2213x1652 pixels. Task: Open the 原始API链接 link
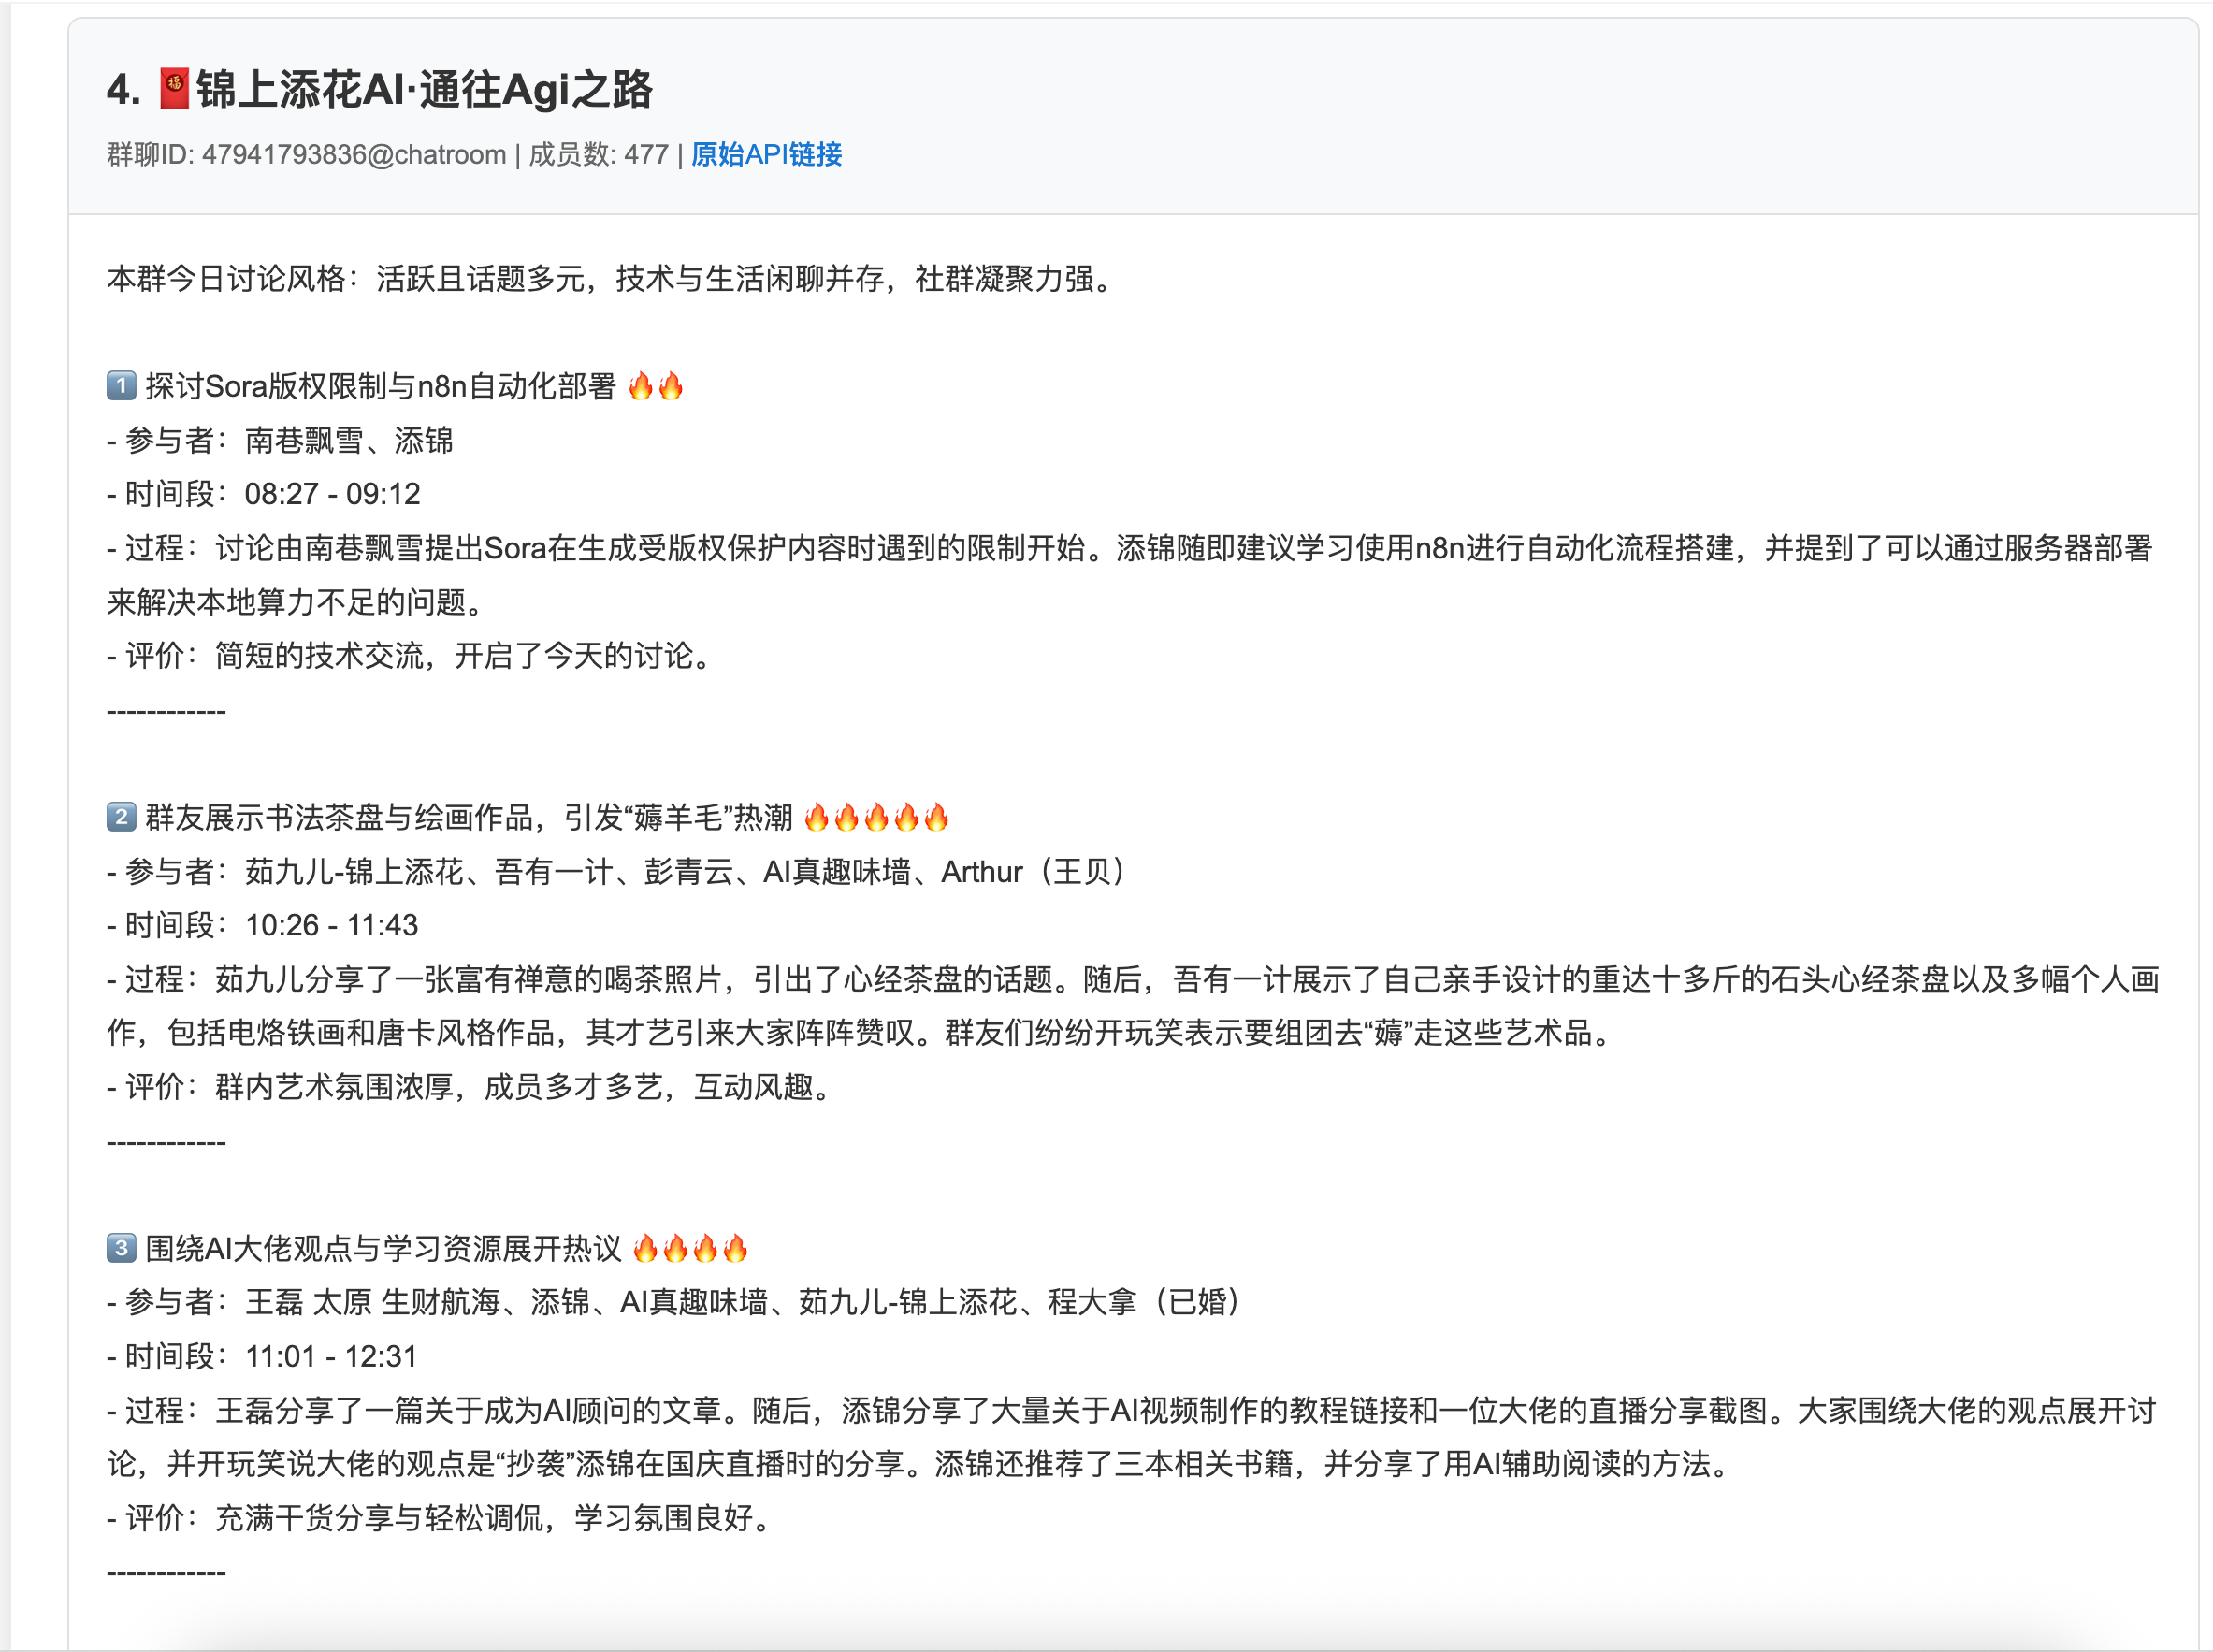tap(766, 155)
